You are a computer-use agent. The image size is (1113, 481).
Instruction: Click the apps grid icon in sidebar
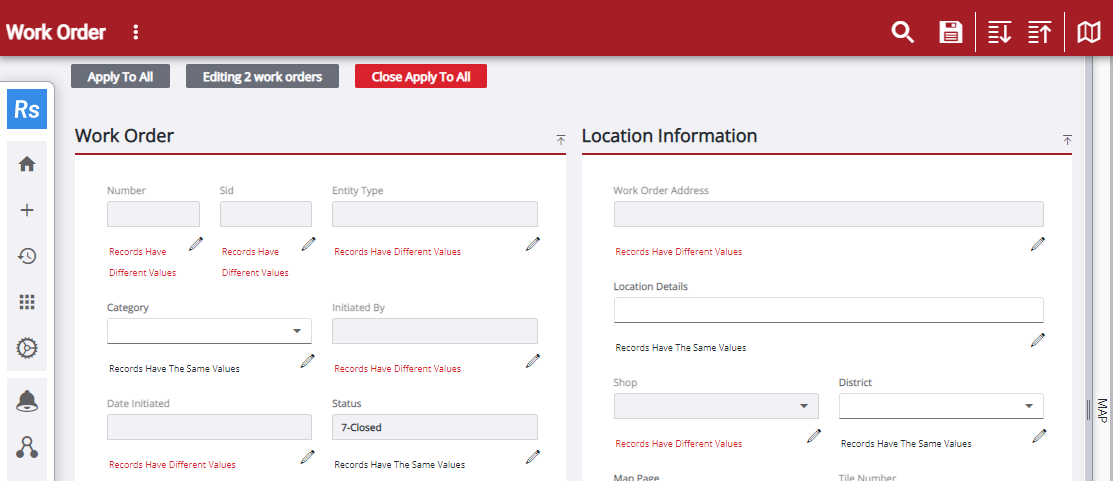pyautogui.click(x=28, y=302)
